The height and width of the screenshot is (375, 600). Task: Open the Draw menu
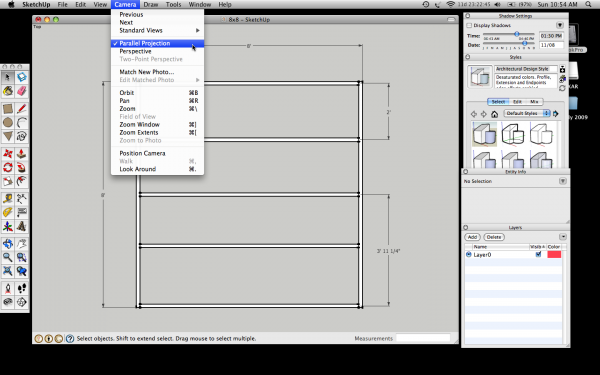point(151,5)
